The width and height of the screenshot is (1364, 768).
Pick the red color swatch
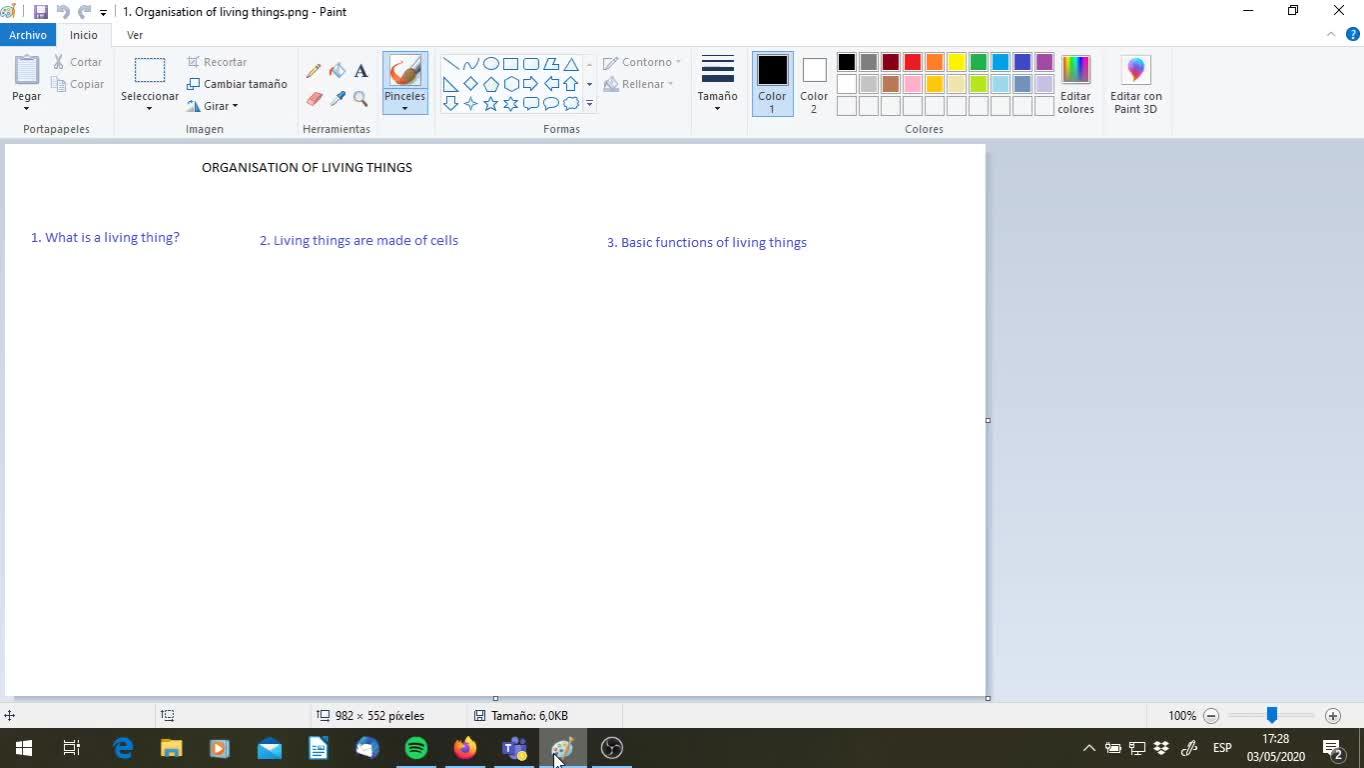click(x=913, y=63)
